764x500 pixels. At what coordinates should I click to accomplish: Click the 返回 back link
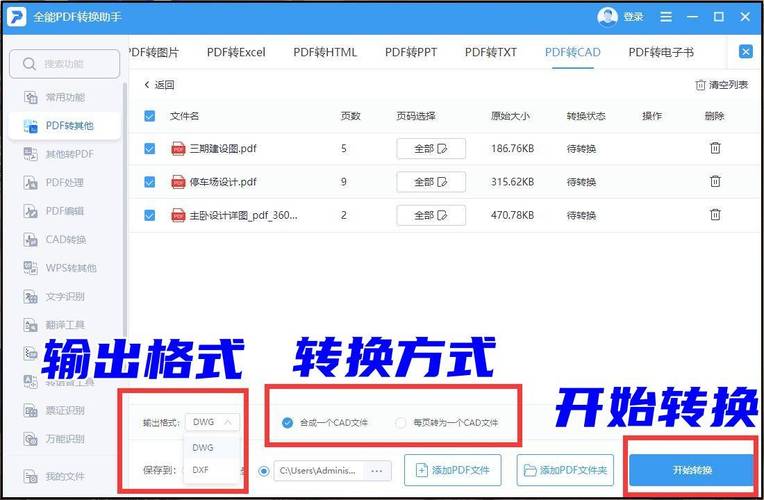[x=159, y=85]
